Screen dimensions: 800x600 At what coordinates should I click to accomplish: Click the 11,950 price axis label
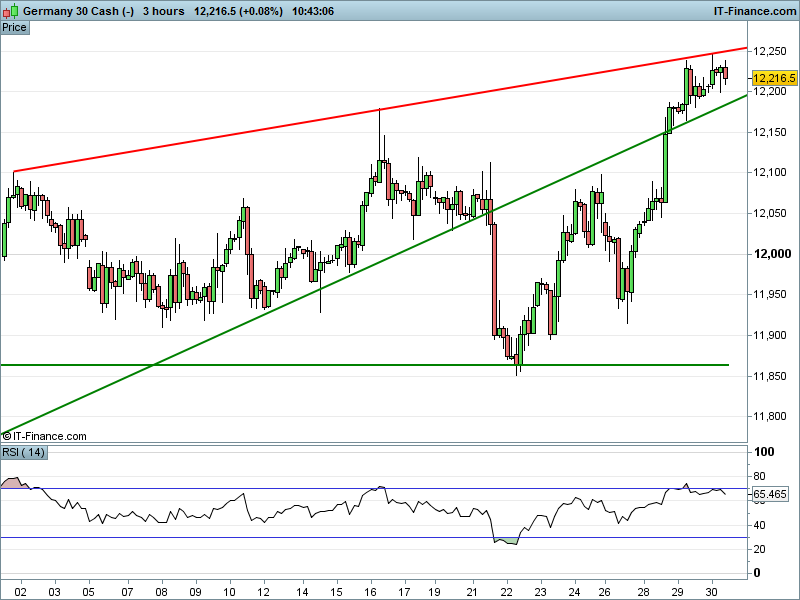coord(770,294)
